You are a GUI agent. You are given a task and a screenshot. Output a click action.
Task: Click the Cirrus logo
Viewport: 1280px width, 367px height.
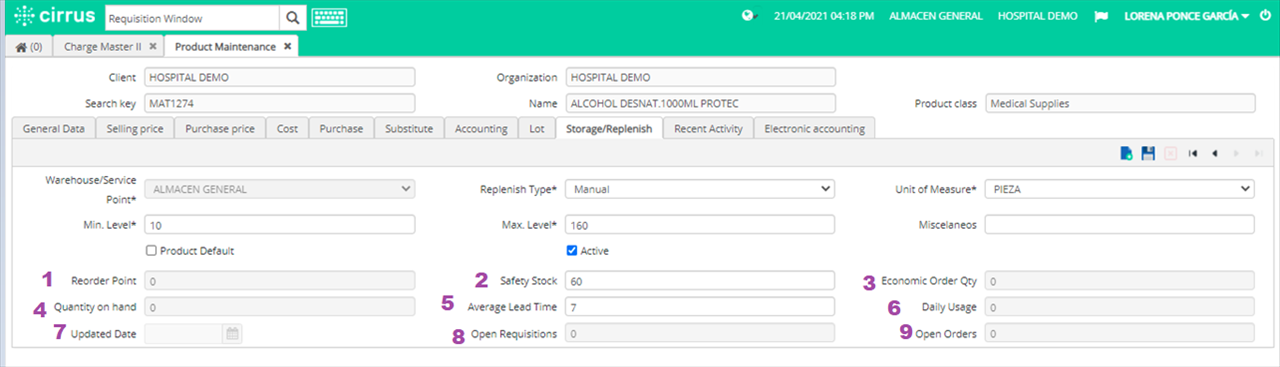[55, 16]
